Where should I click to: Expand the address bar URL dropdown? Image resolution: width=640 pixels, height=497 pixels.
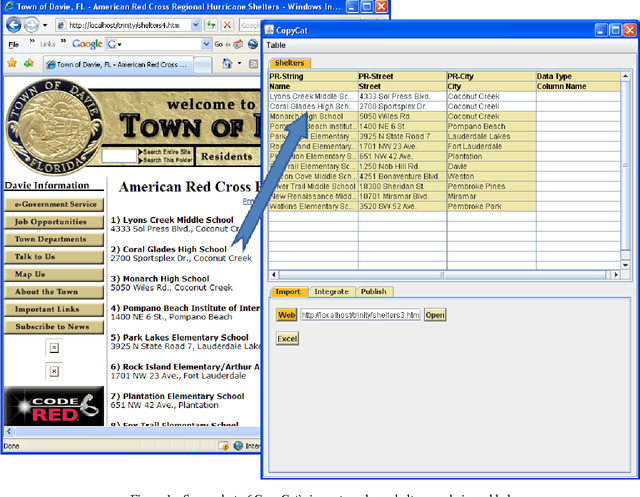(x=196, y=25)
